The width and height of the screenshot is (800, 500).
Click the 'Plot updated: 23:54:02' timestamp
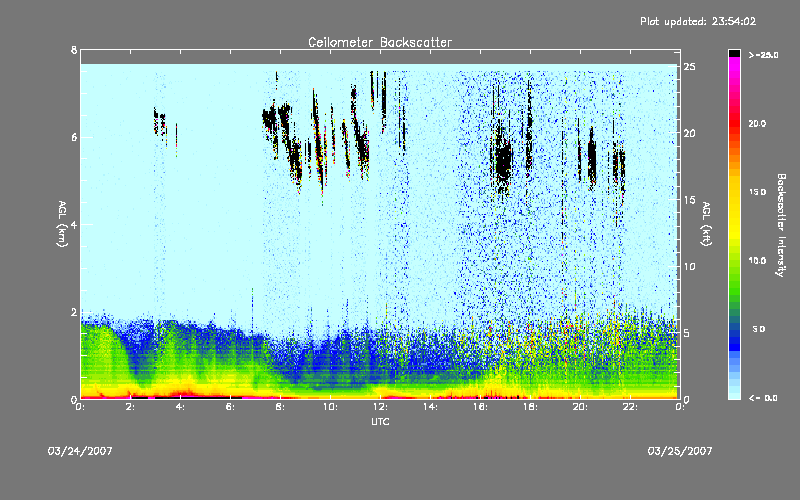[698, 21]
